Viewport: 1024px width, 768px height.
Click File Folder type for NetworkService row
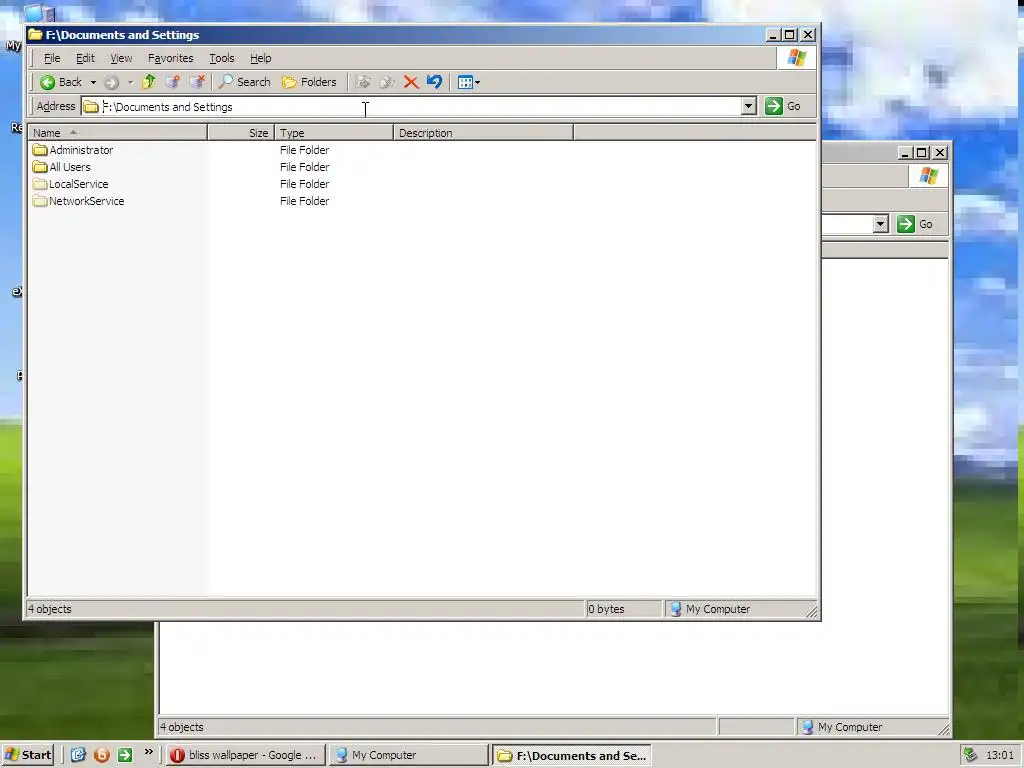[x=304, y=200]
